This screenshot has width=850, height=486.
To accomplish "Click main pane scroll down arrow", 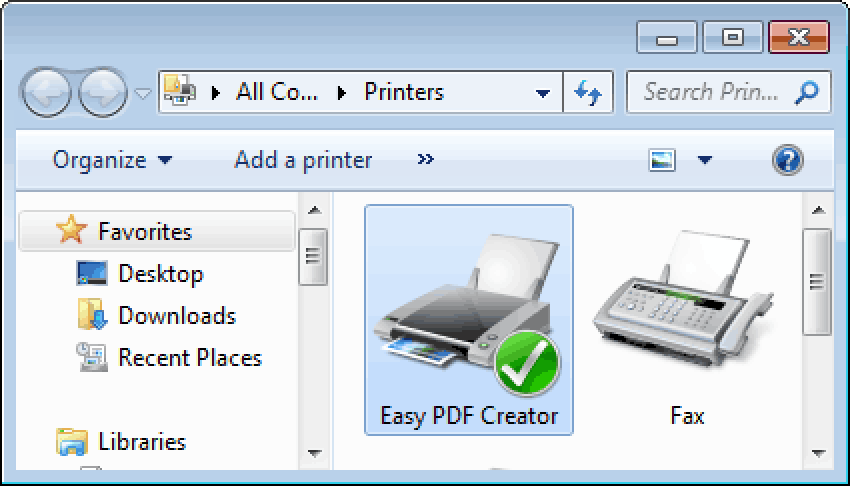I will point(819,453).
